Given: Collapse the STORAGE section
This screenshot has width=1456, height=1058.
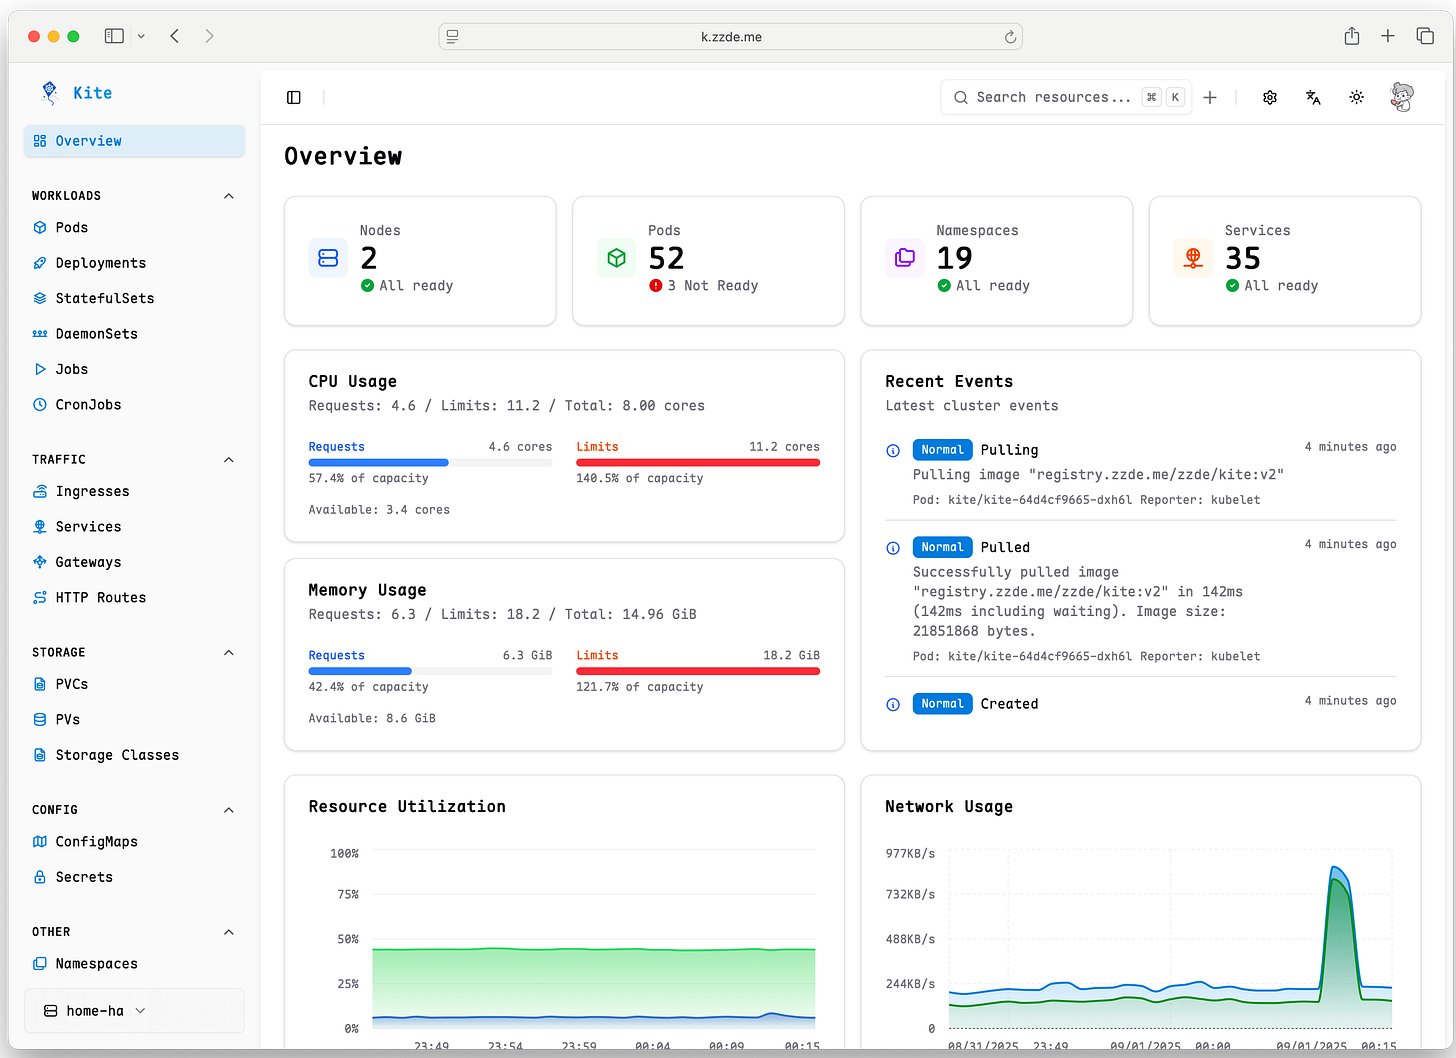Looking at the screenshot, I should tap(229, 653).
